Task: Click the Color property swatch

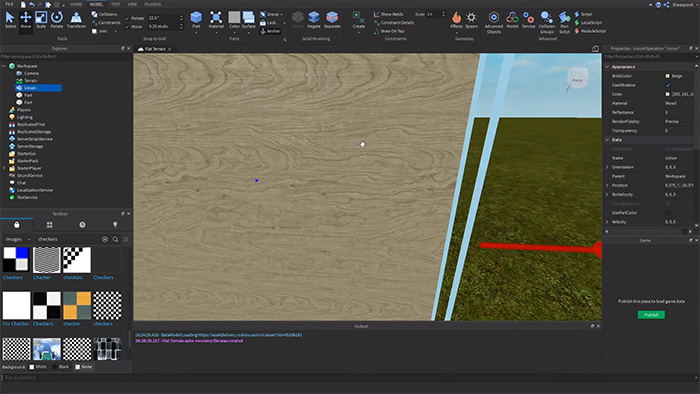Action: [x=668, y=94]
